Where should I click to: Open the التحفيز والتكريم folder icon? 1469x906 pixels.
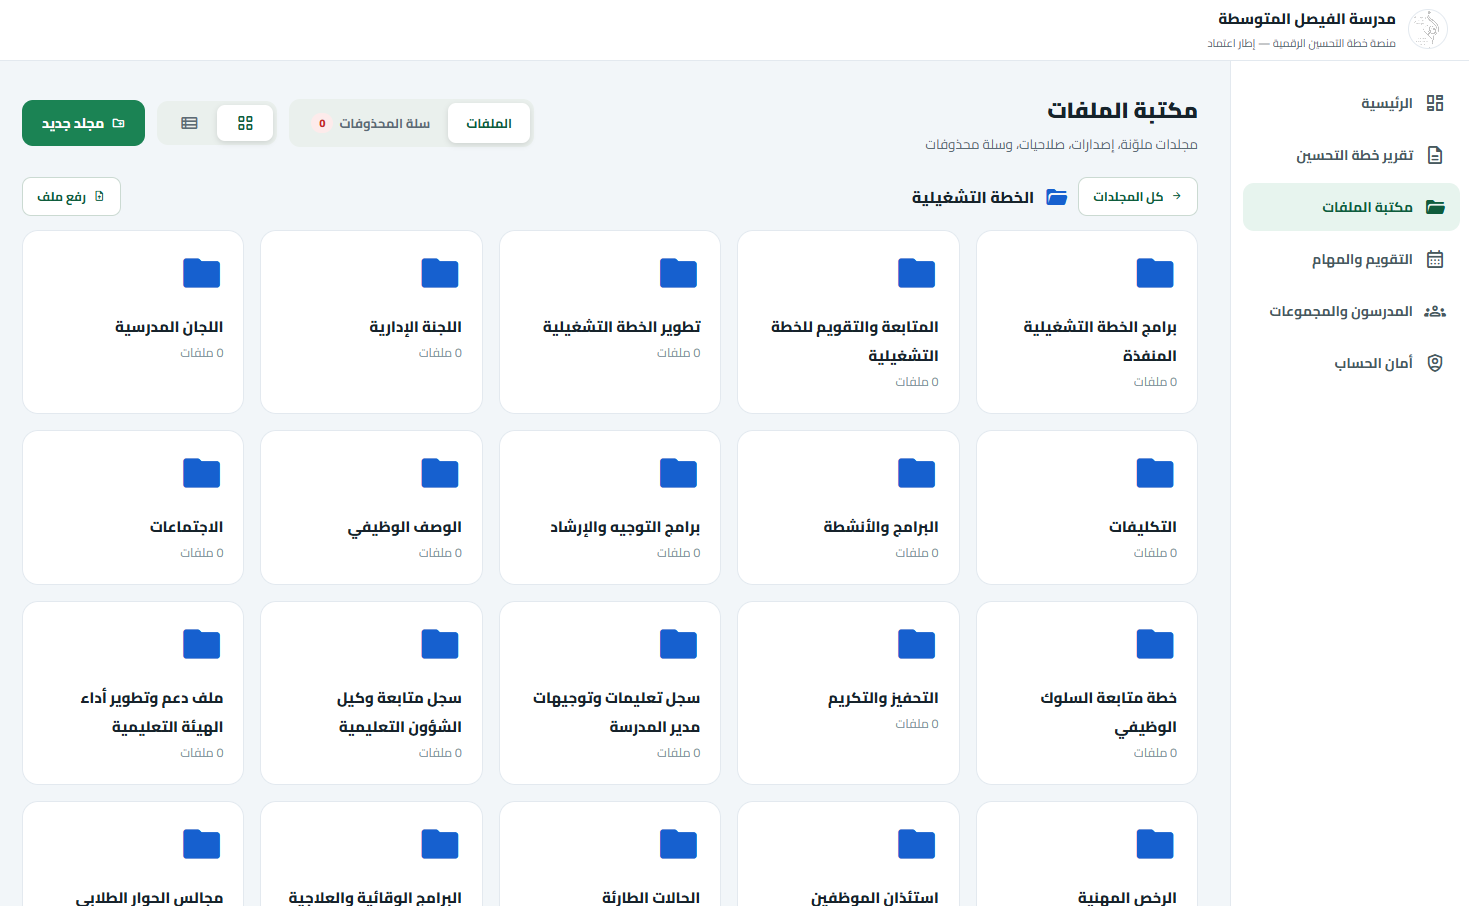point(916,644)
